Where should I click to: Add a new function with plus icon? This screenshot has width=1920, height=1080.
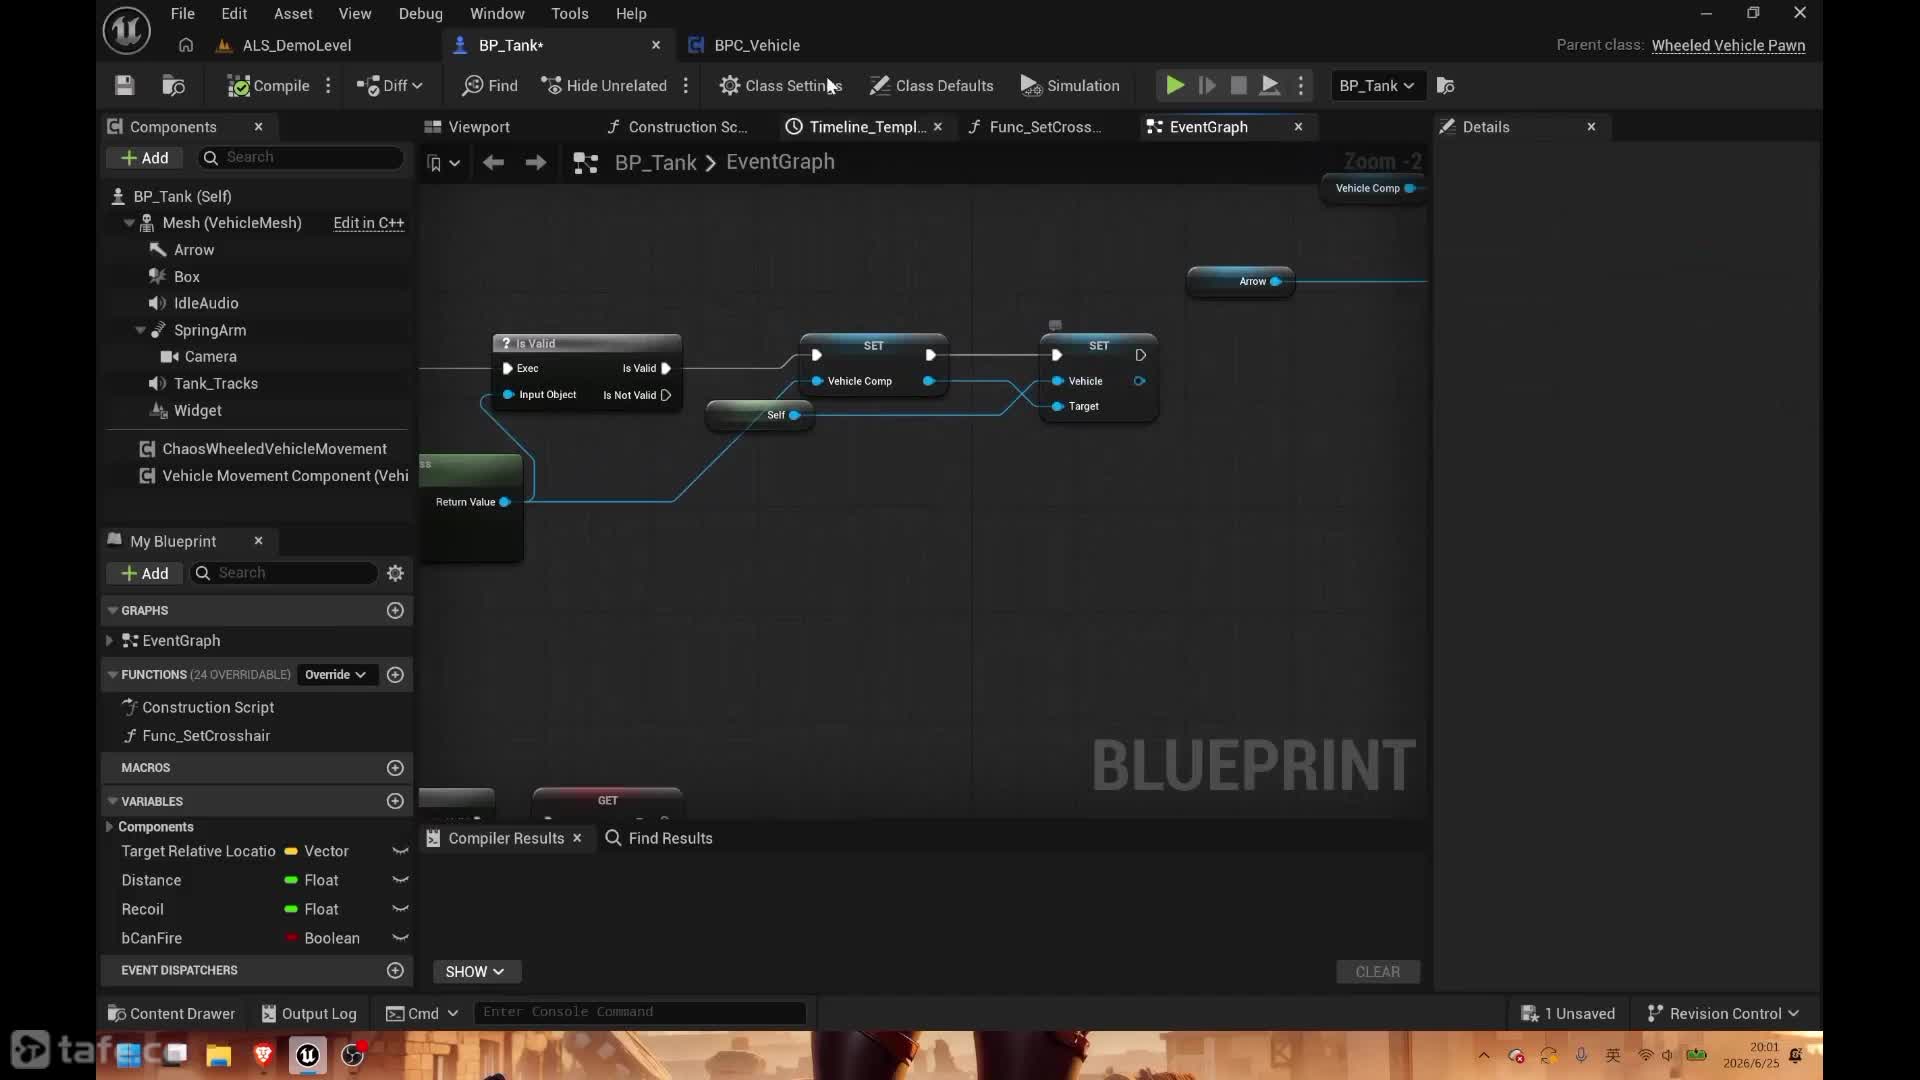[395, 675]
